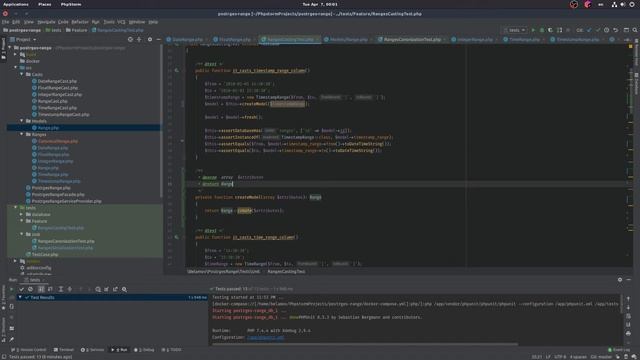Click the magnifier test history icon in Run toolbar
Image resolution: width=640 pixels, height=360 pixels.
click(124, 289)
